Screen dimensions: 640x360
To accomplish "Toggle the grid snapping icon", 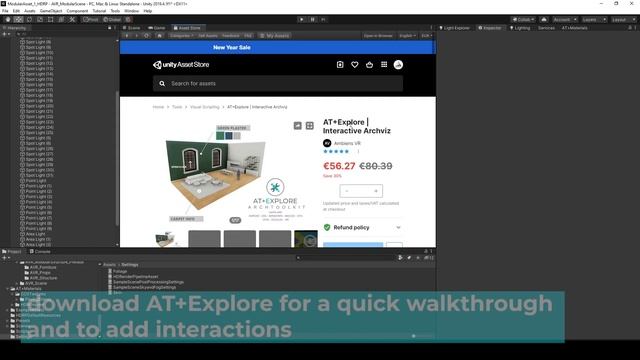I will (128, 20).
